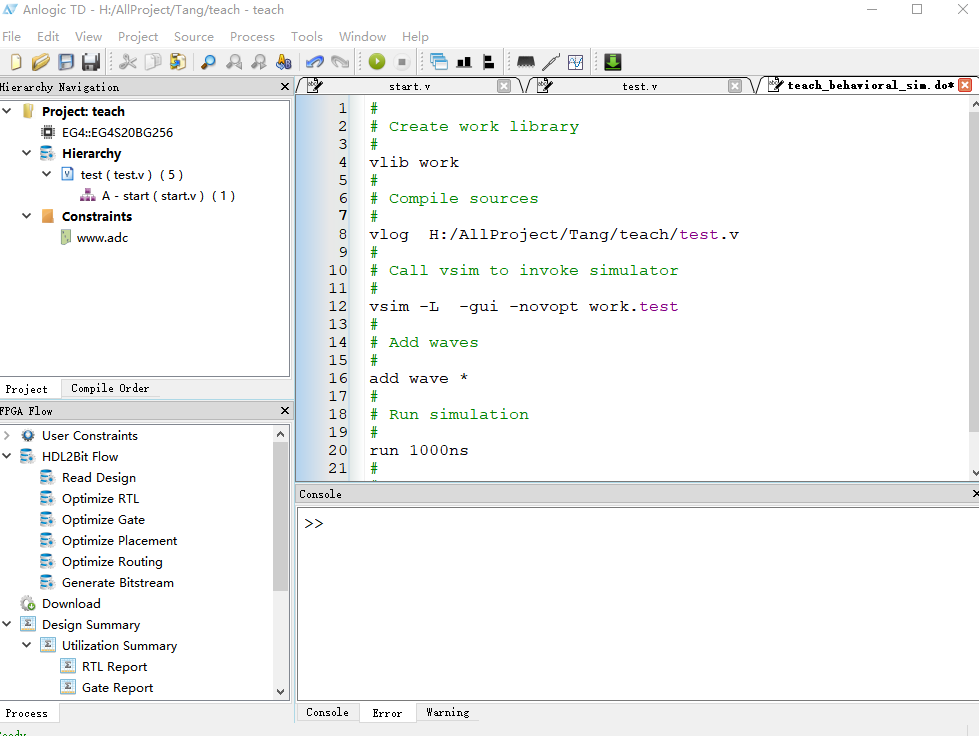Click the green Download arrow toolbar icon
The image size is (979, 736).
point(613,62)
